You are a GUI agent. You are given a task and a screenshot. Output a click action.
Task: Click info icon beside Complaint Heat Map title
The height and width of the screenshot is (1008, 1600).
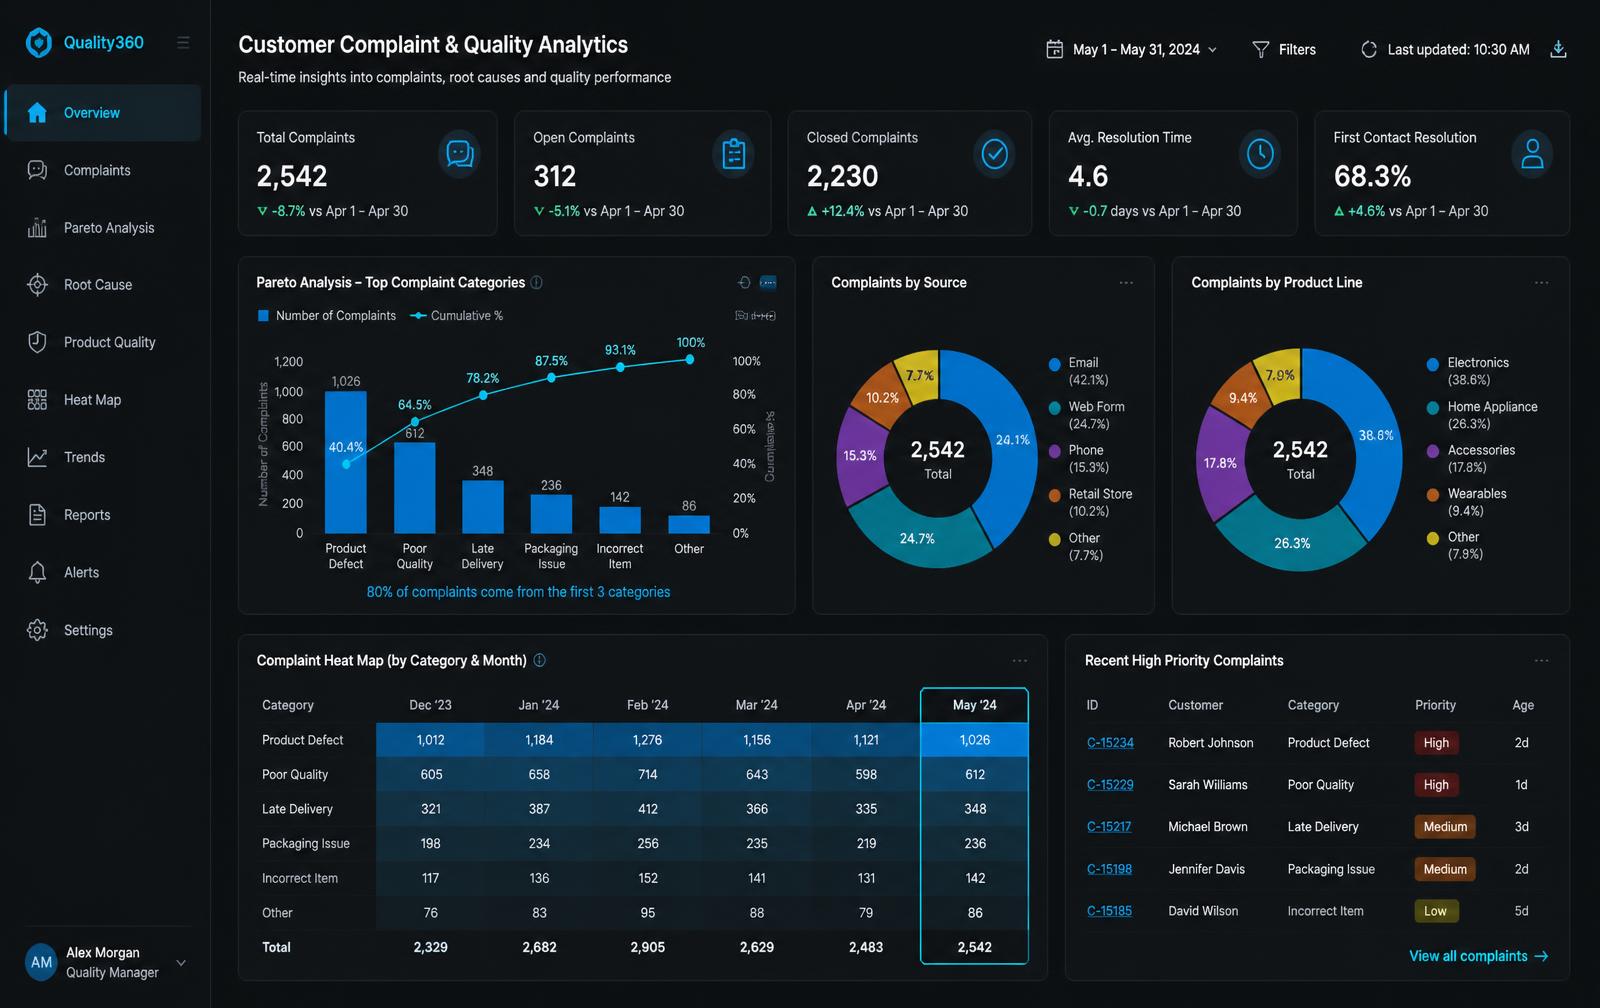click(540, 660)
